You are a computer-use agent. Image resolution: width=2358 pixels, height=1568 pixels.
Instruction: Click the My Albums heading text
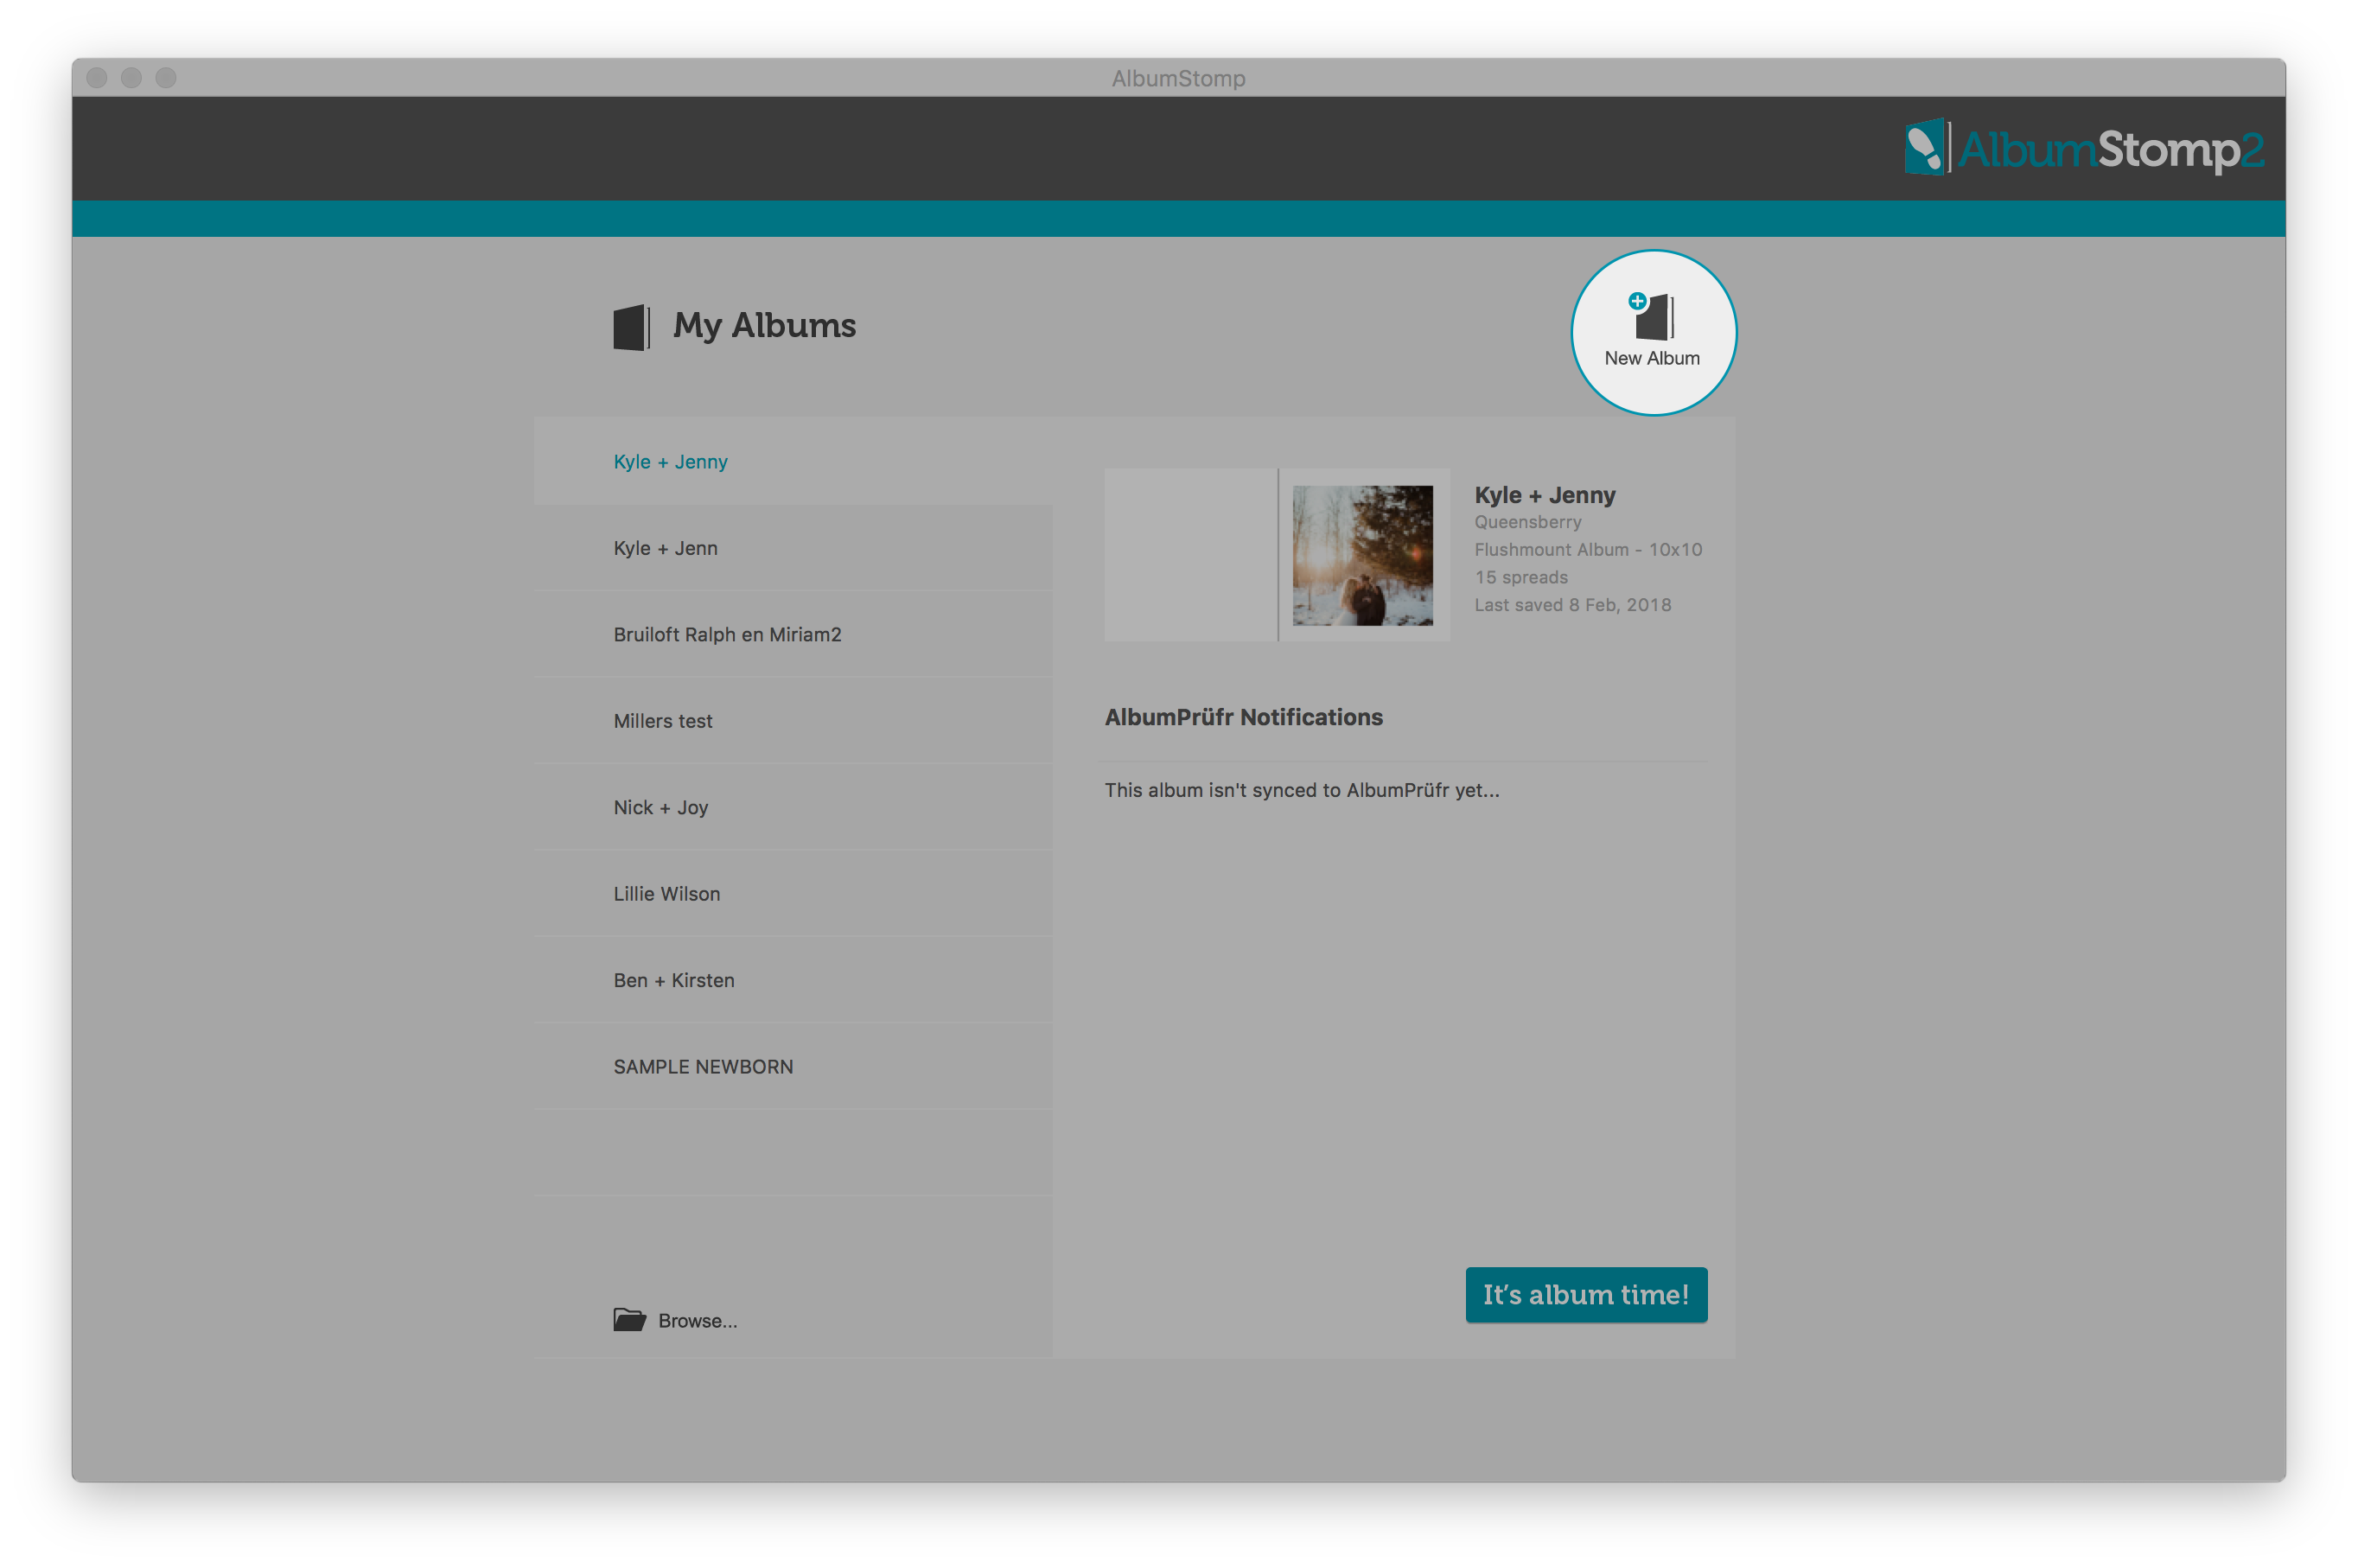(x=764, y=326)
